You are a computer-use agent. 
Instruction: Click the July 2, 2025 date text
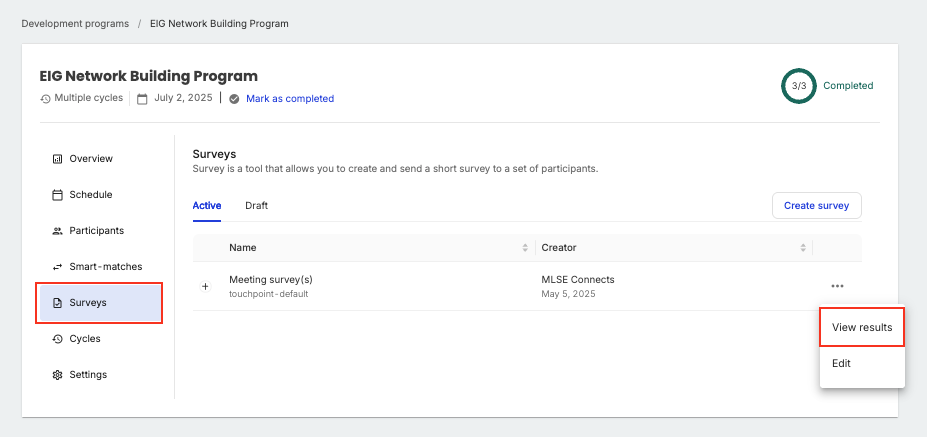[183, 98]
